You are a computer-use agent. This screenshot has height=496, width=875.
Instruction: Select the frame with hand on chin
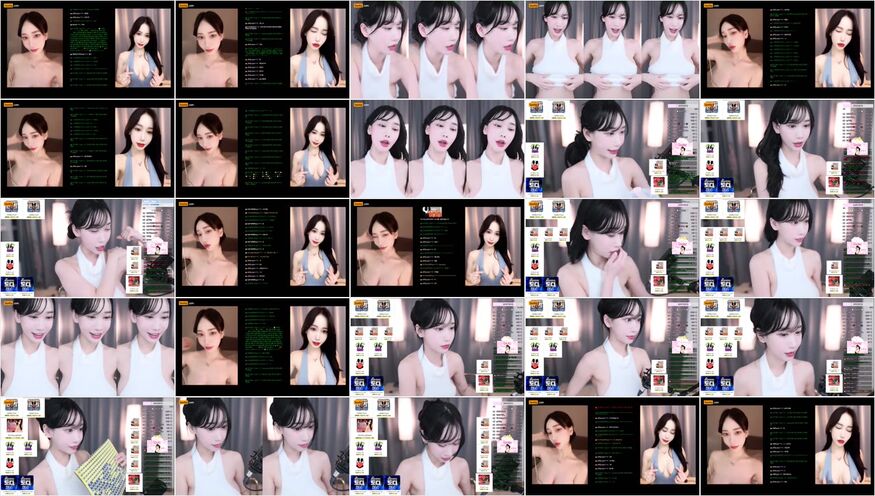click(612, 247)
